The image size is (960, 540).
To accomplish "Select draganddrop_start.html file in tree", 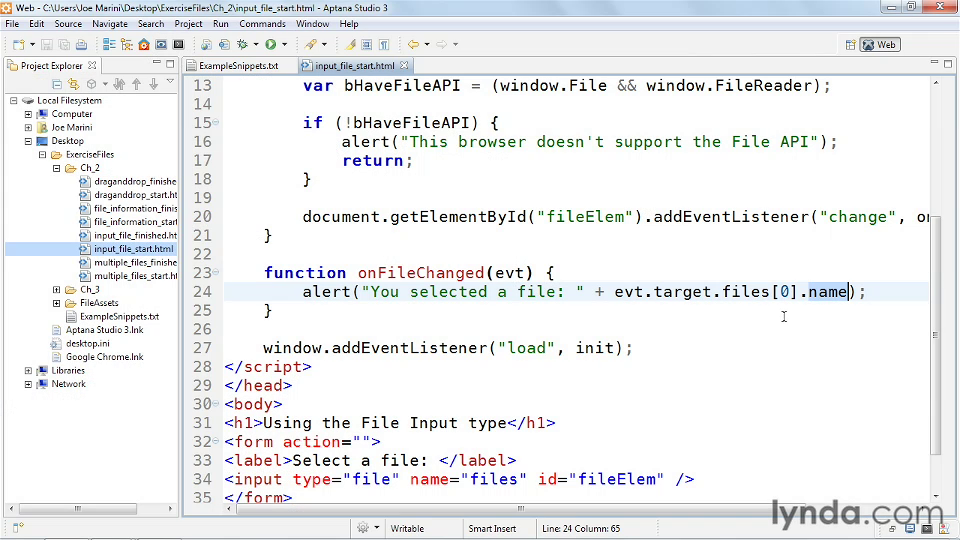I will pos(135,195).
